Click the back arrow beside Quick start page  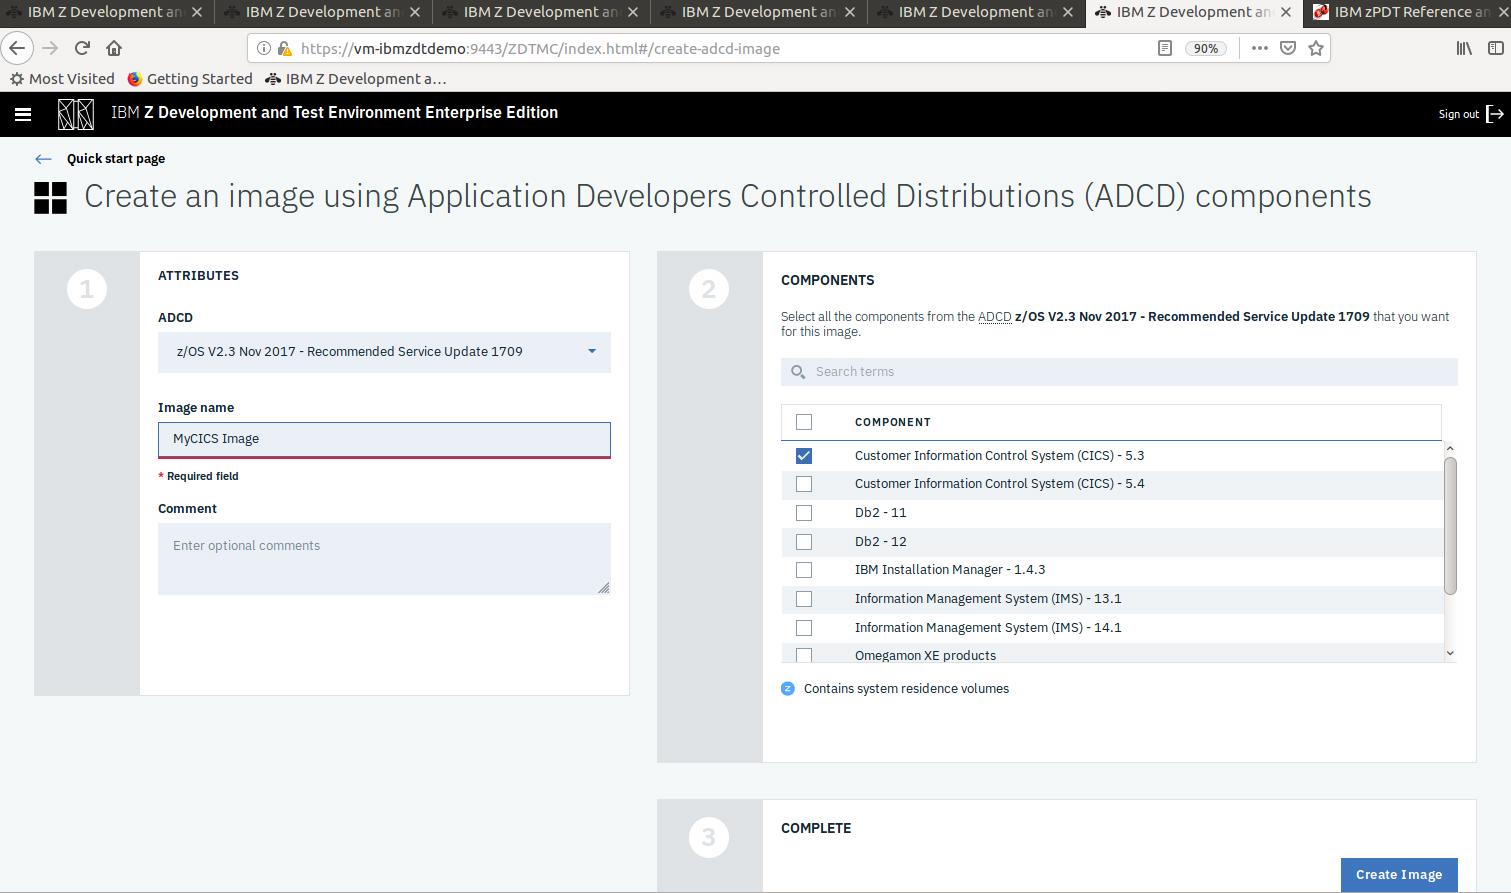tap(42, 159)
